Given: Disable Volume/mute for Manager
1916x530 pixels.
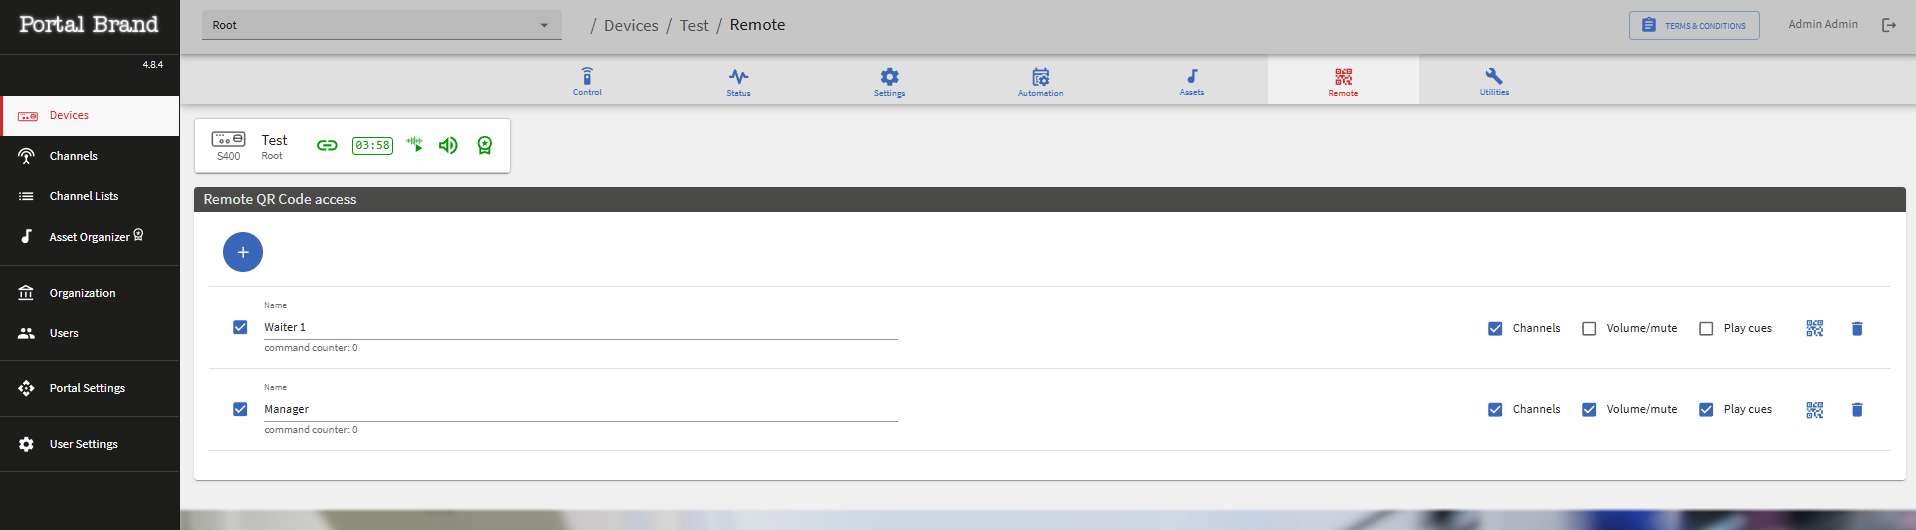Looking at the screenshot, I should [x=1589, y=409].
